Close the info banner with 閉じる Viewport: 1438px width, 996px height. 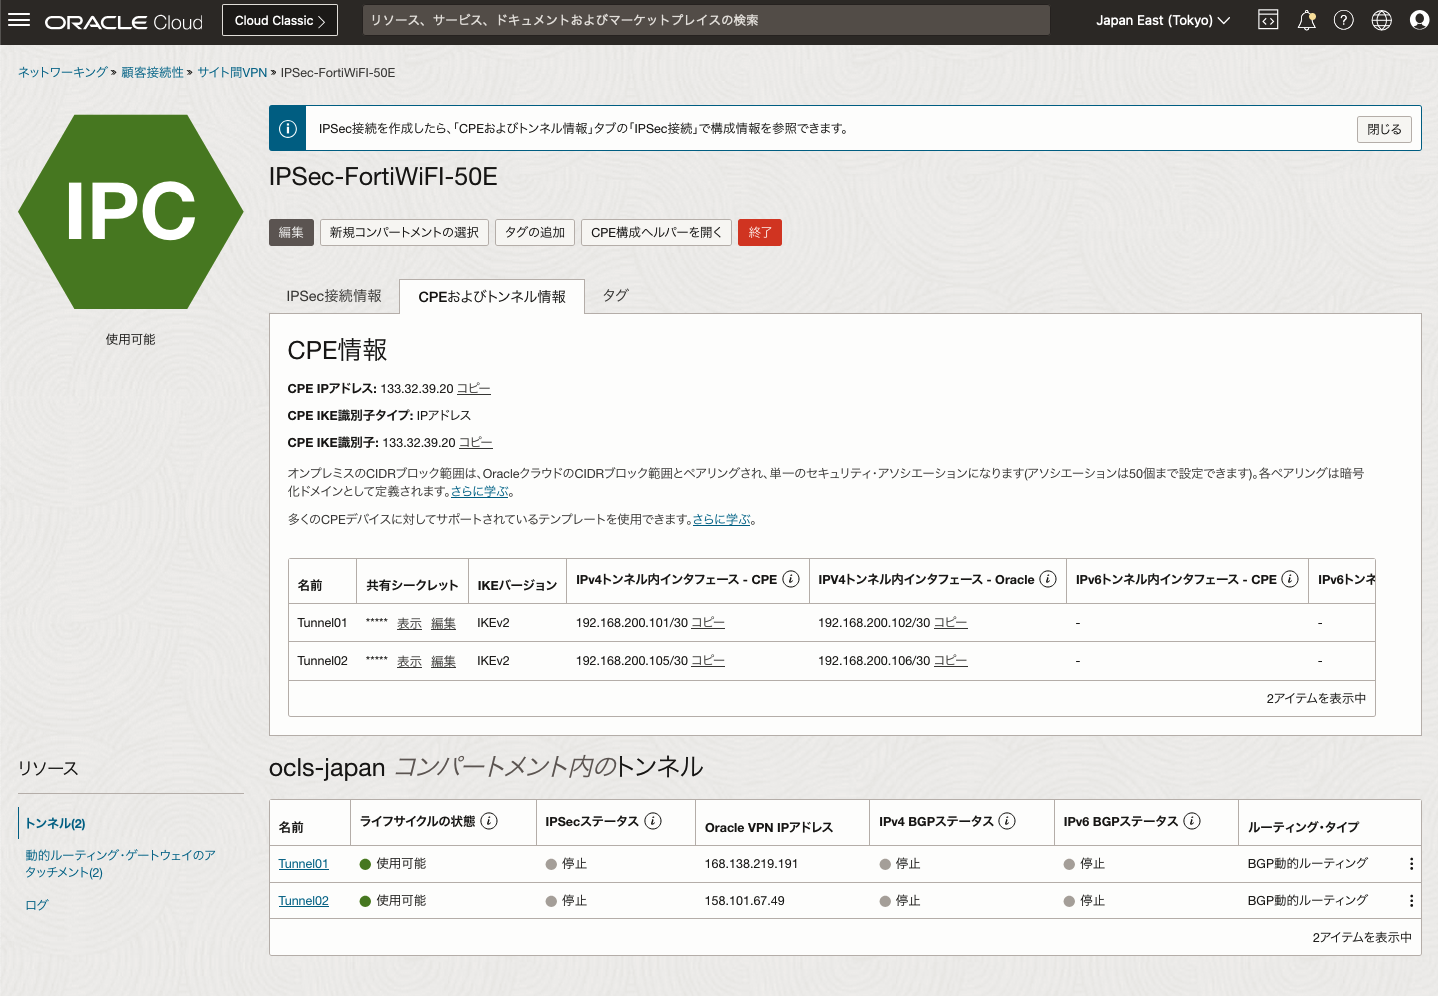click(1385, 129)
